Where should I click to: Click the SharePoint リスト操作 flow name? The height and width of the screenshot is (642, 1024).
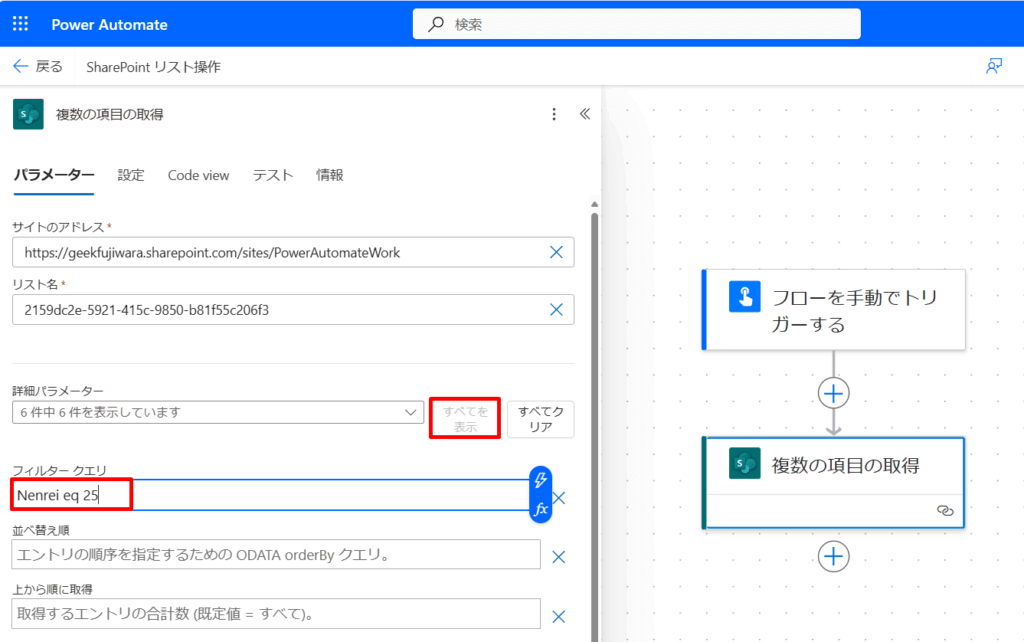tap(153, 67)
